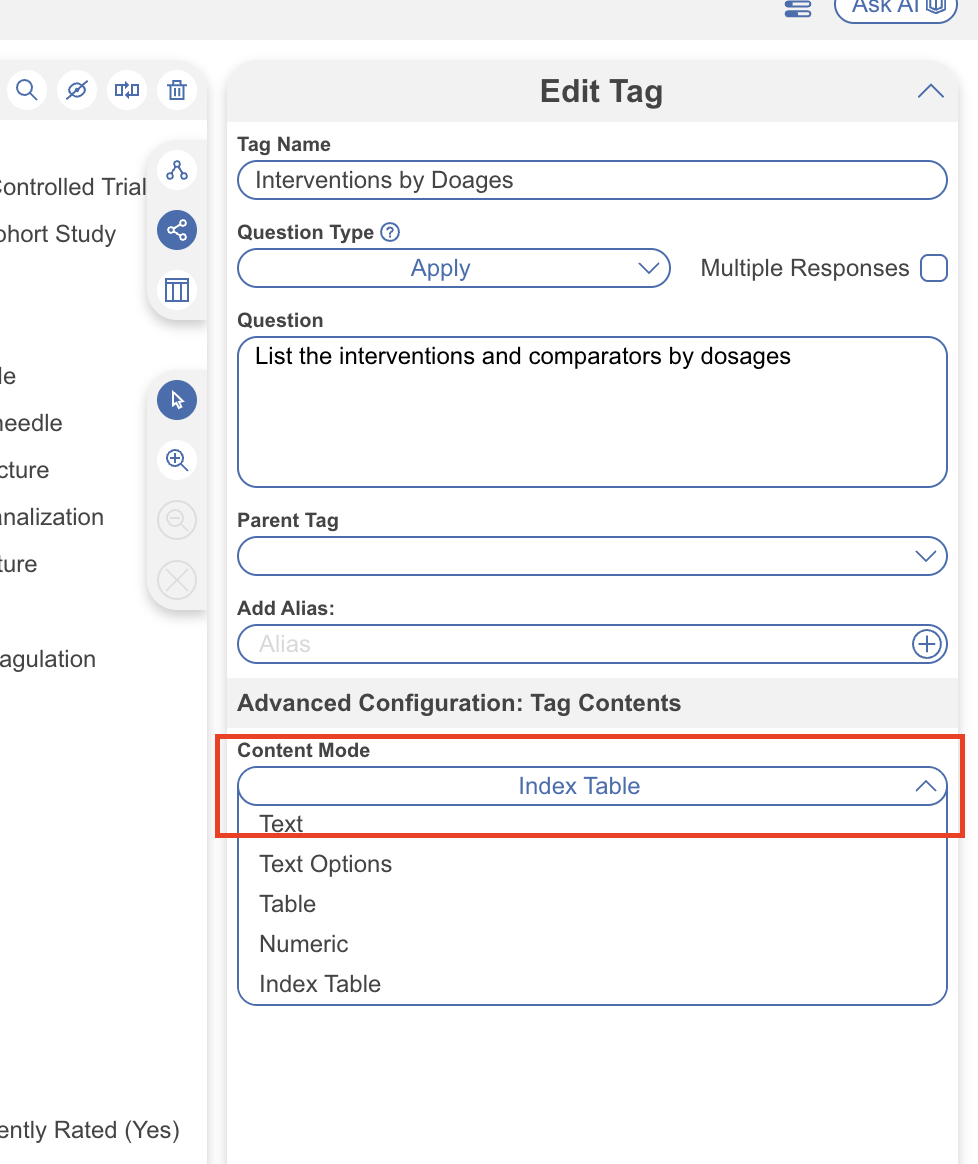This screenshot has width=978, height=1164.
Task: Choose Numeric in Content Mode list
Action: pos(304,944)
